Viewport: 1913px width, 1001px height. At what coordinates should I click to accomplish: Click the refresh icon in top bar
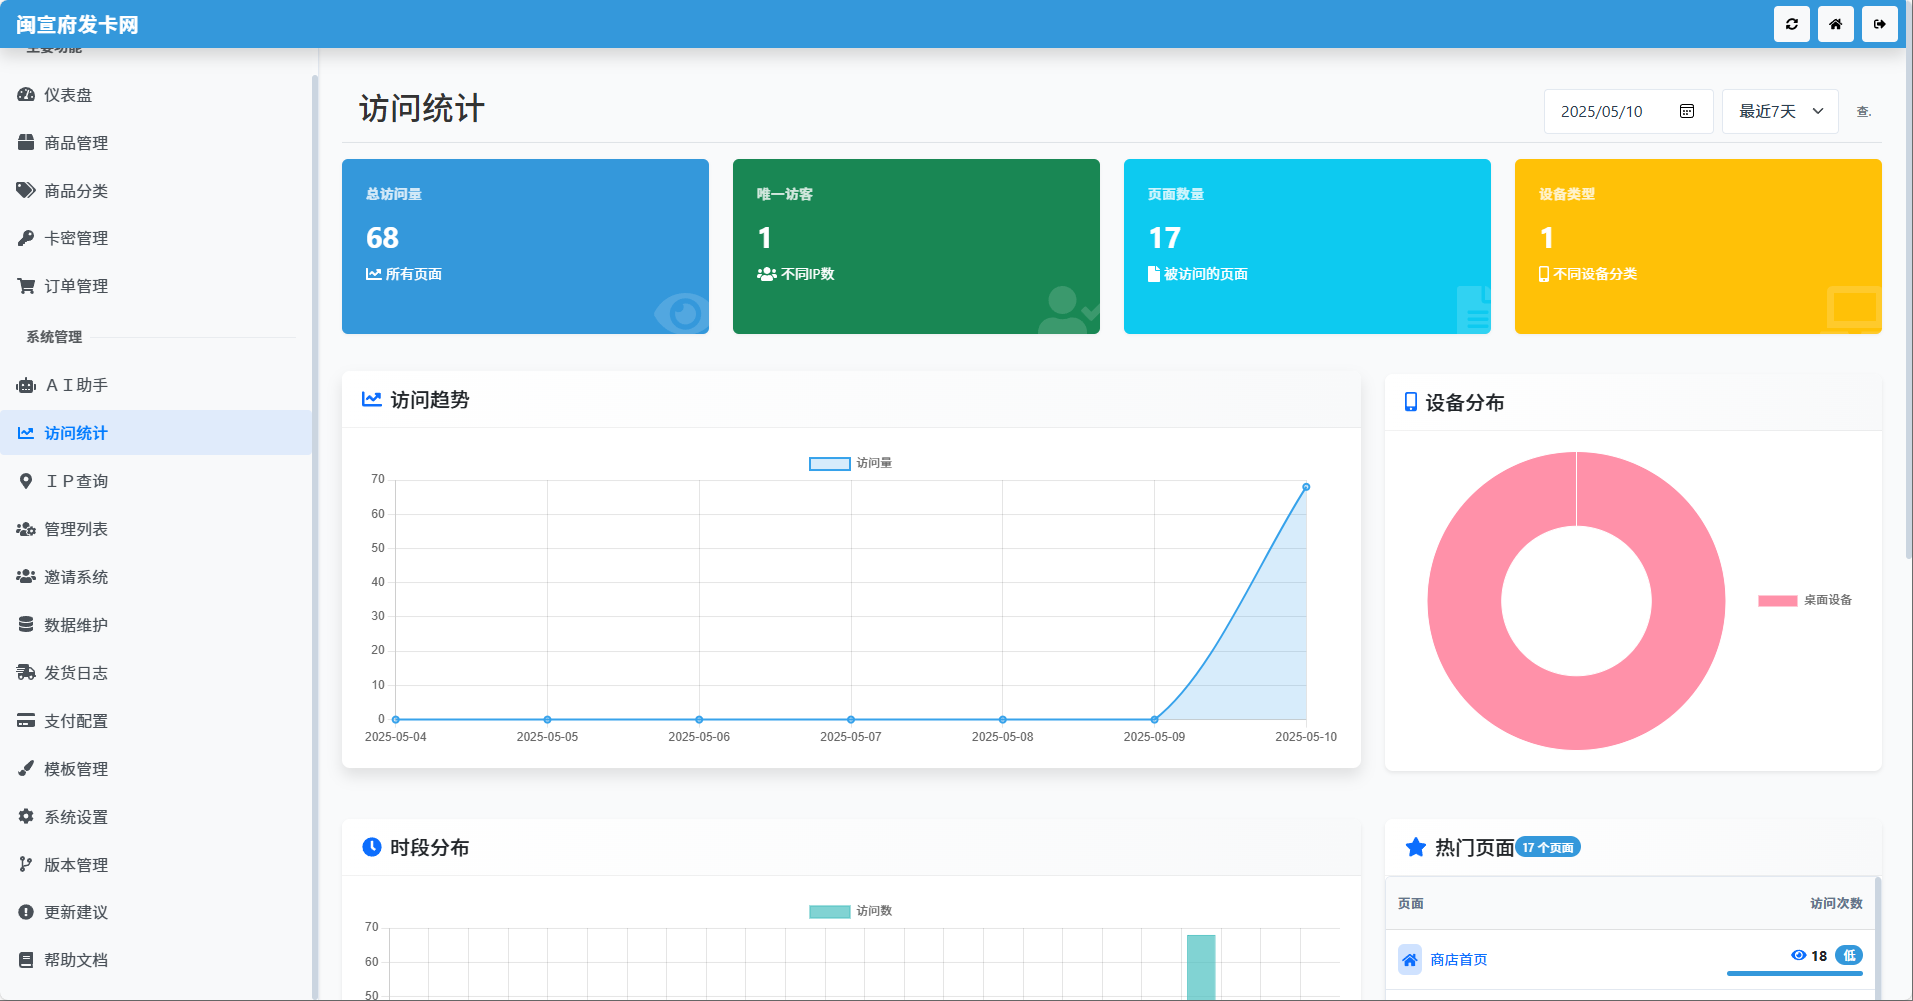(x=1791, y=24)
